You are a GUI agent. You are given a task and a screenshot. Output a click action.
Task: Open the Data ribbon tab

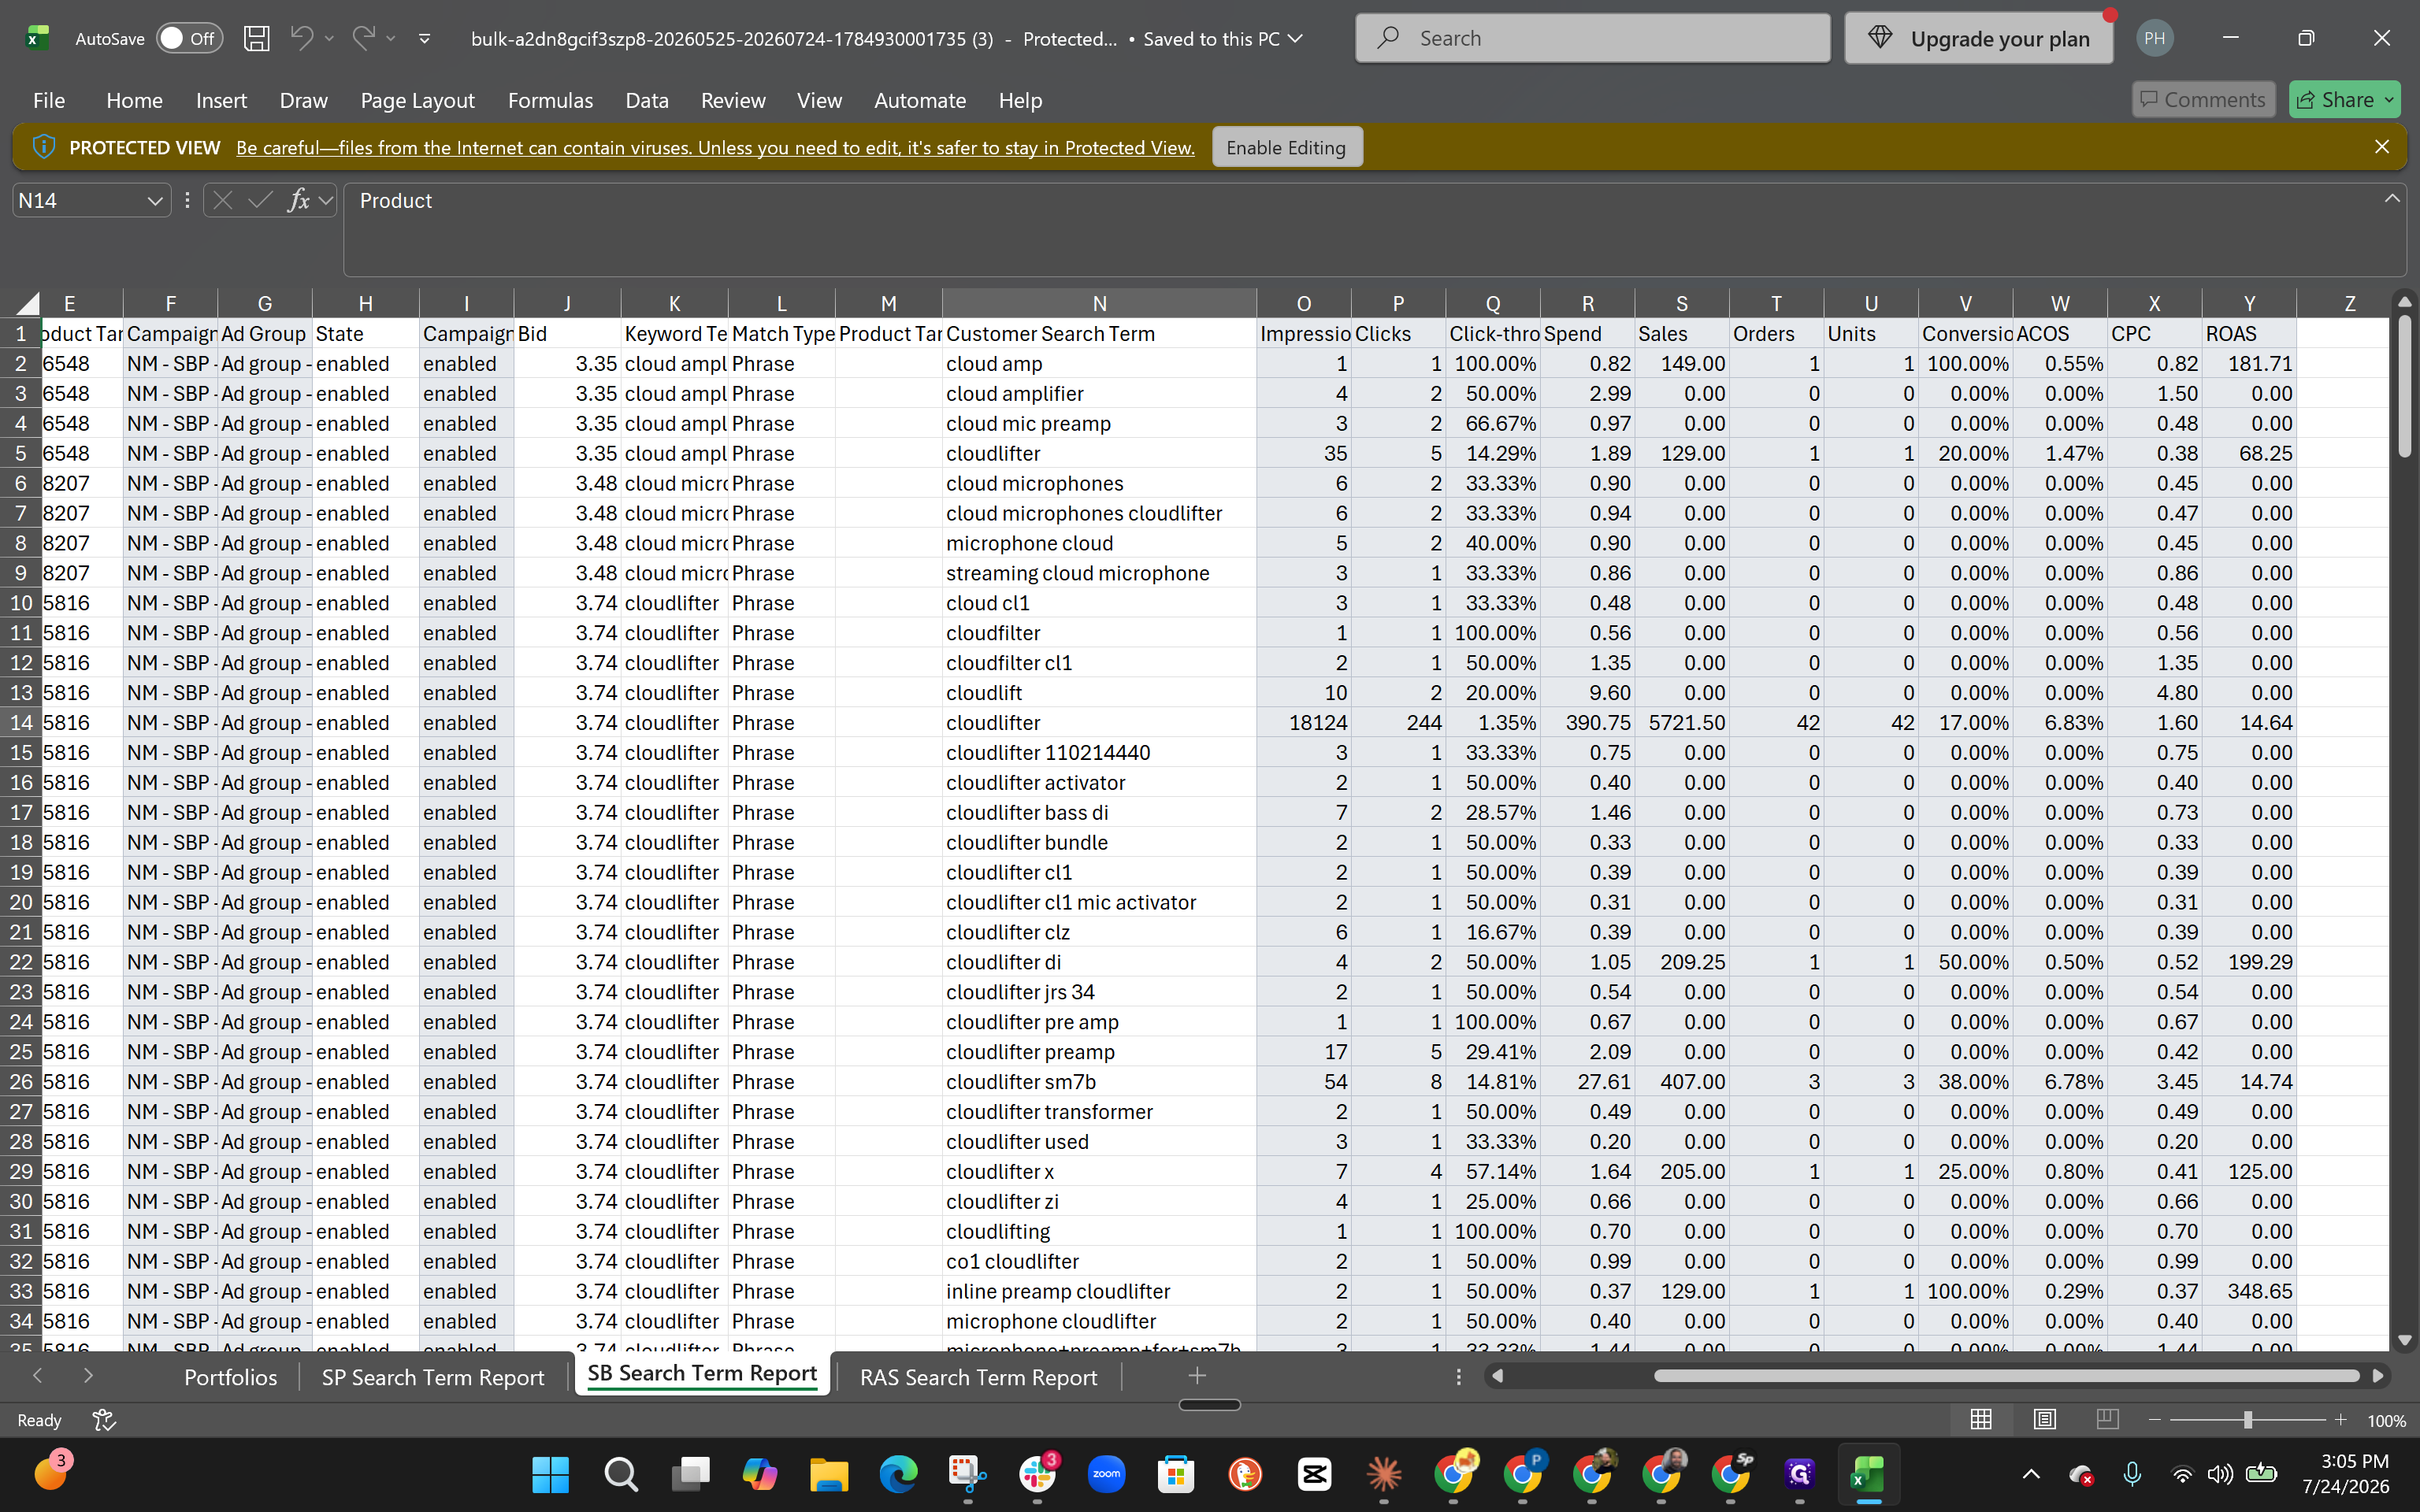(x=647, y=100)
